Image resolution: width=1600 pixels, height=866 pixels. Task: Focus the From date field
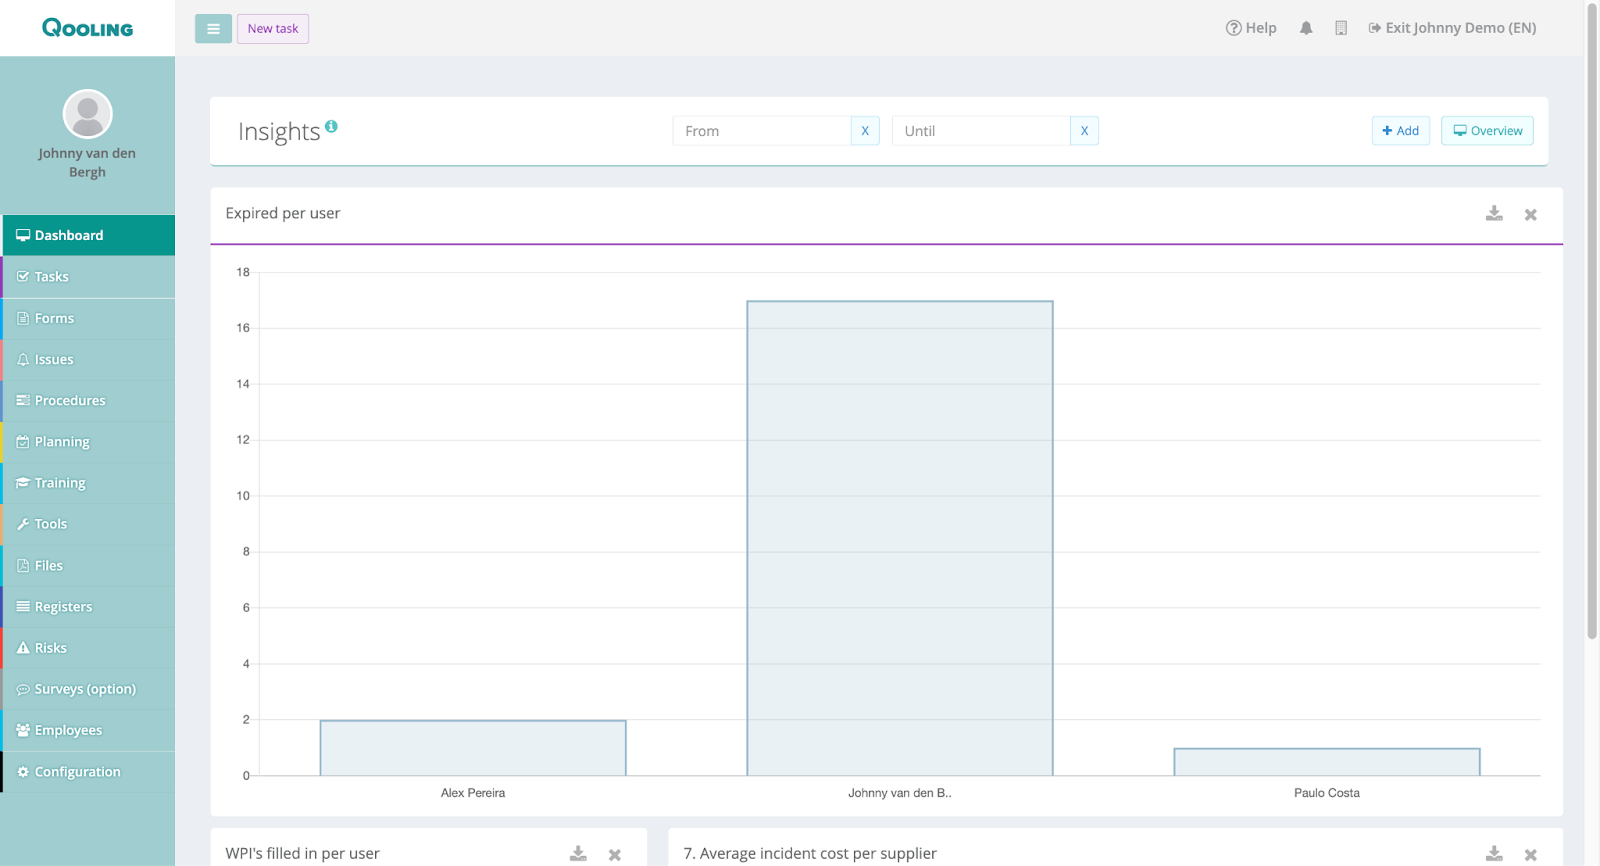click(762, 131)
